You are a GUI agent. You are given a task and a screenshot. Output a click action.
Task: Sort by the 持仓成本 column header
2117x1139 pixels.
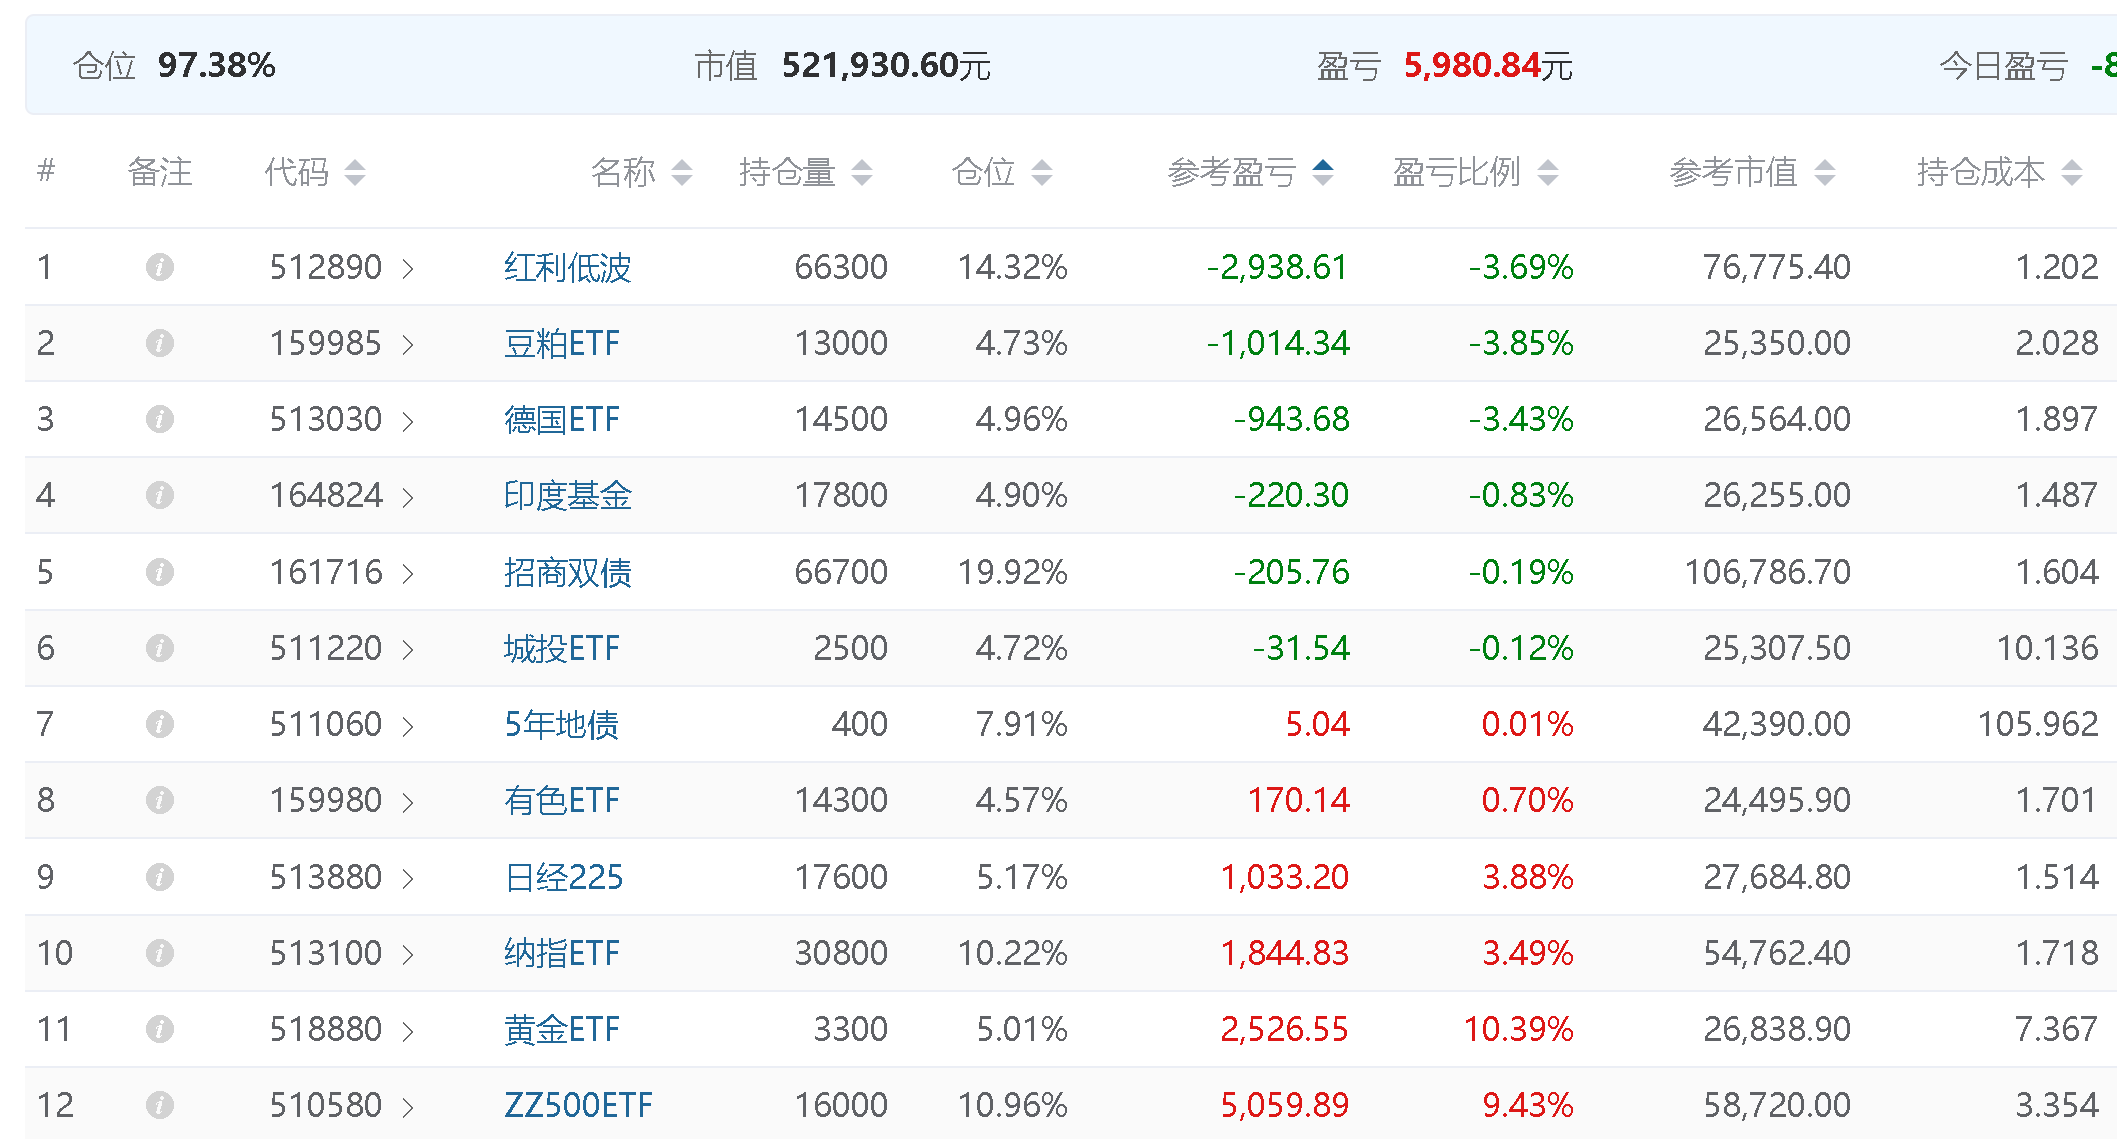coord(1980,172)
